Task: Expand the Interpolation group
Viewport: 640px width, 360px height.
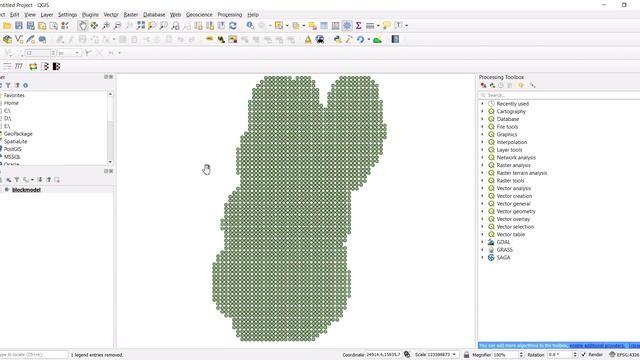Action: click(482, 142)
